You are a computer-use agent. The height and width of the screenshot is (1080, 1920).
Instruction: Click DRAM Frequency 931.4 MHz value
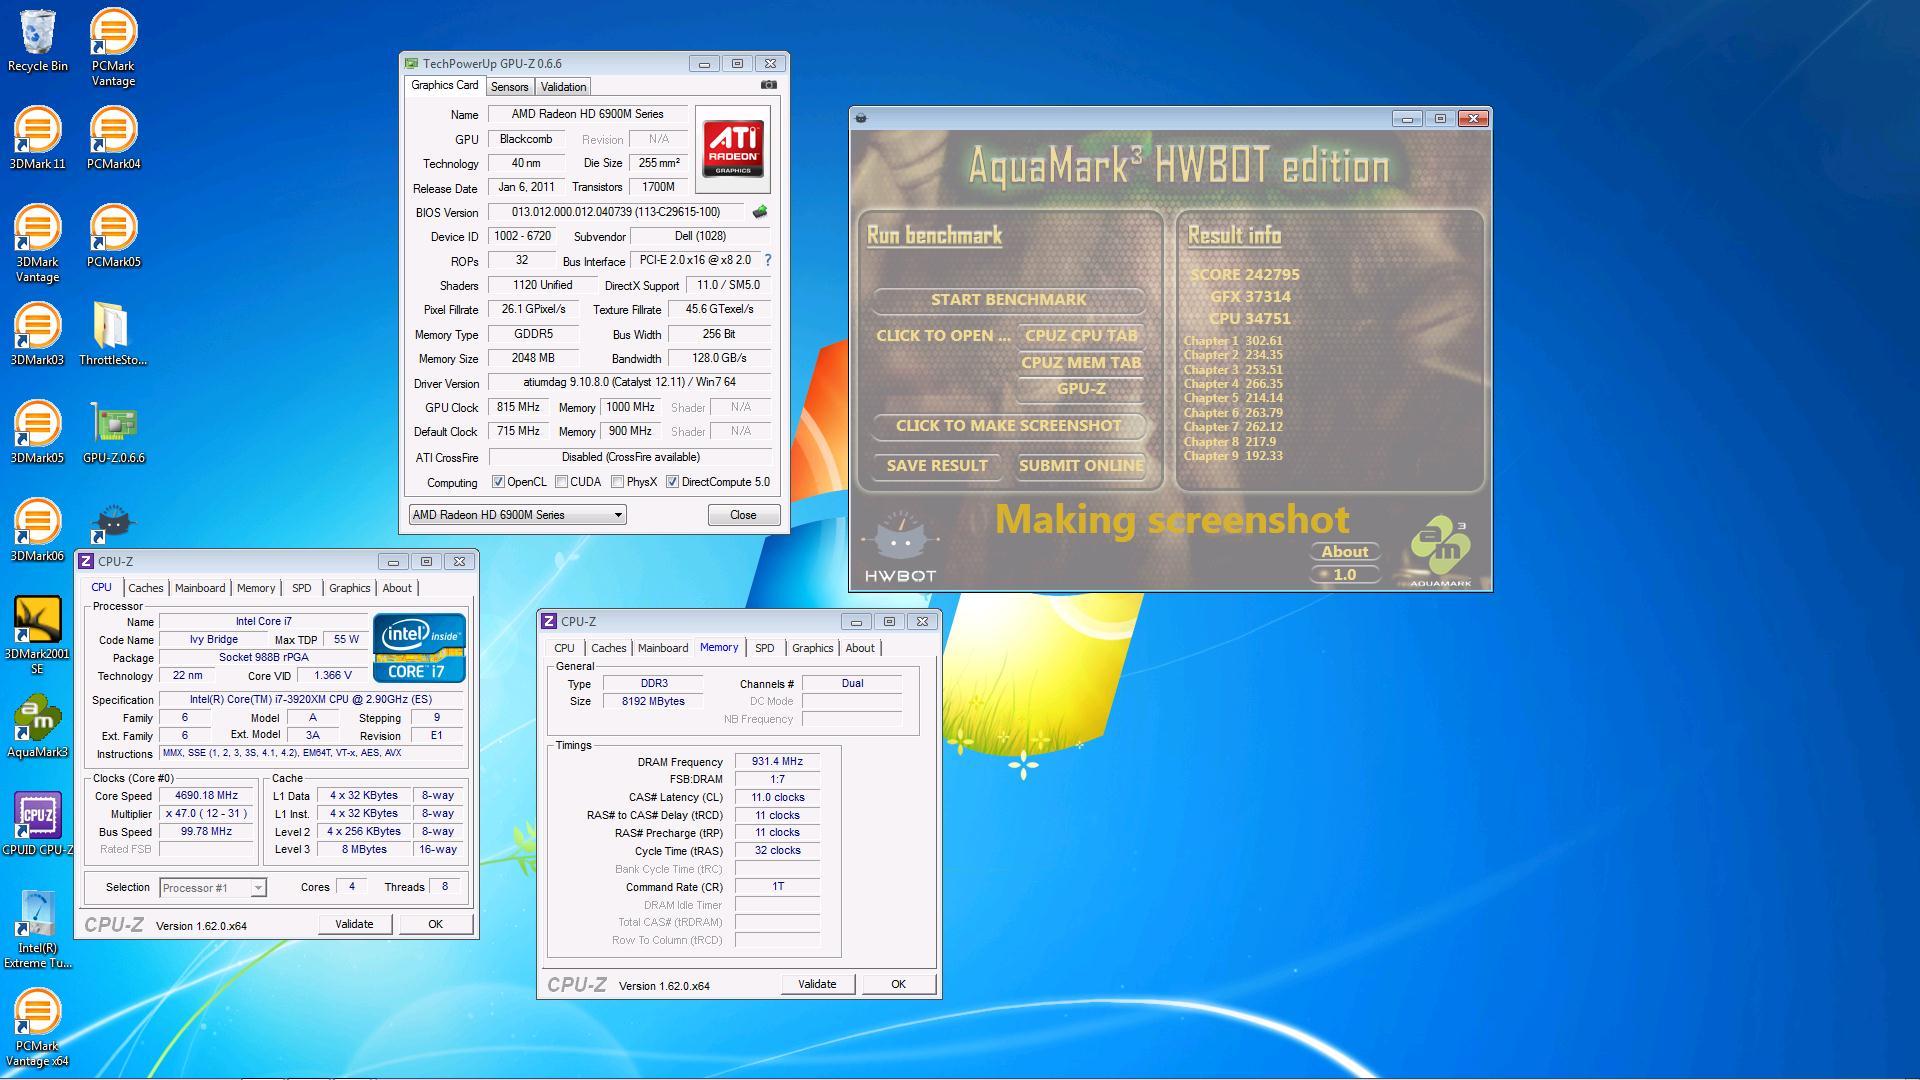tap(777, 762)
